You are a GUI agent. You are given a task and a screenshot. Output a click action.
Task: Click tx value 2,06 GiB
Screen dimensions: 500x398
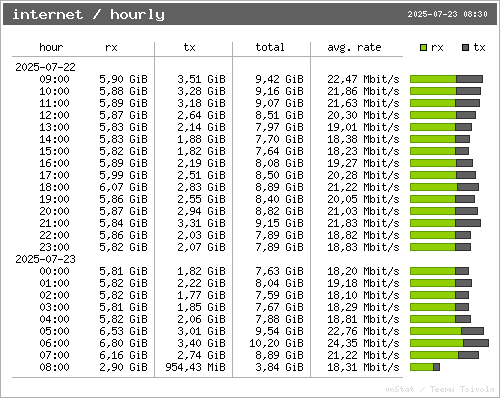(x=201, y=319)
